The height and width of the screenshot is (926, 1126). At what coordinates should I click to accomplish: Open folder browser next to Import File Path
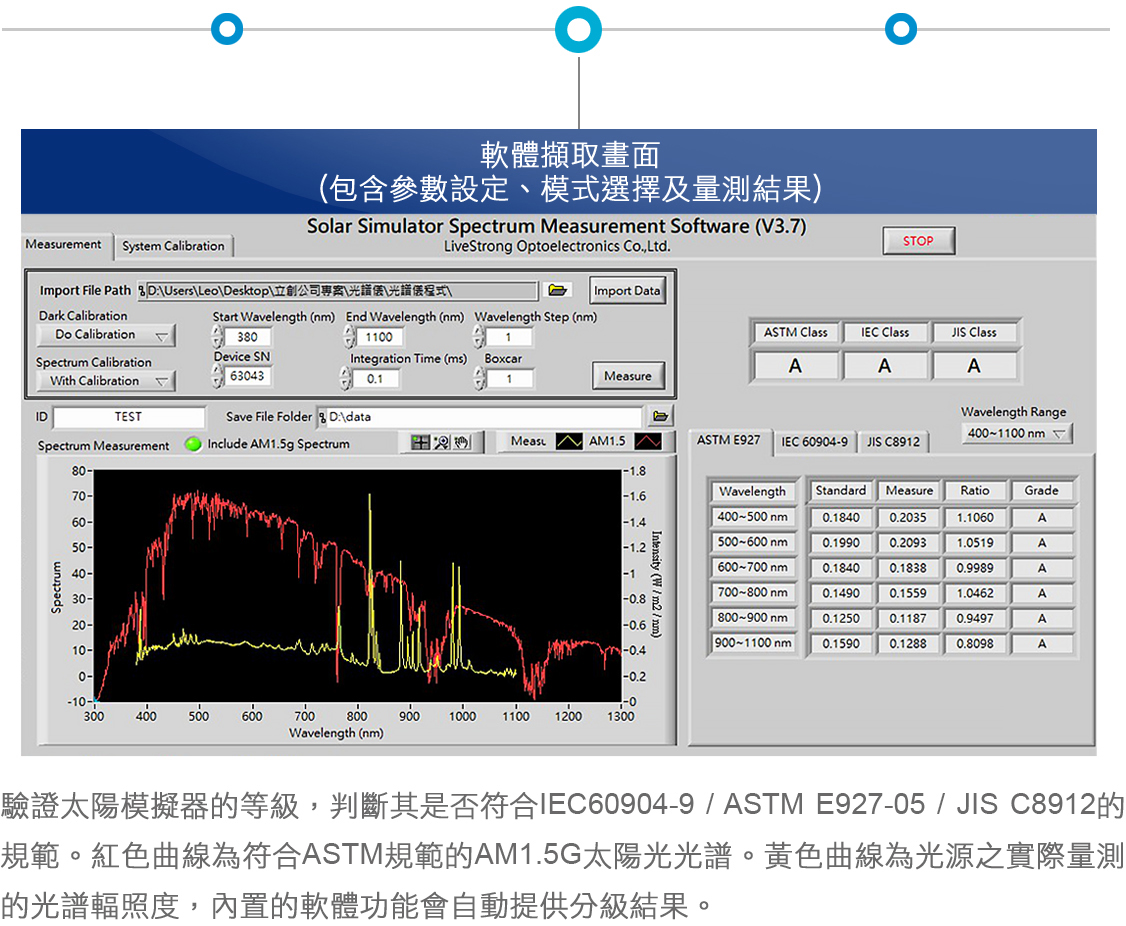pyautogui.click(x=558, y=290)
